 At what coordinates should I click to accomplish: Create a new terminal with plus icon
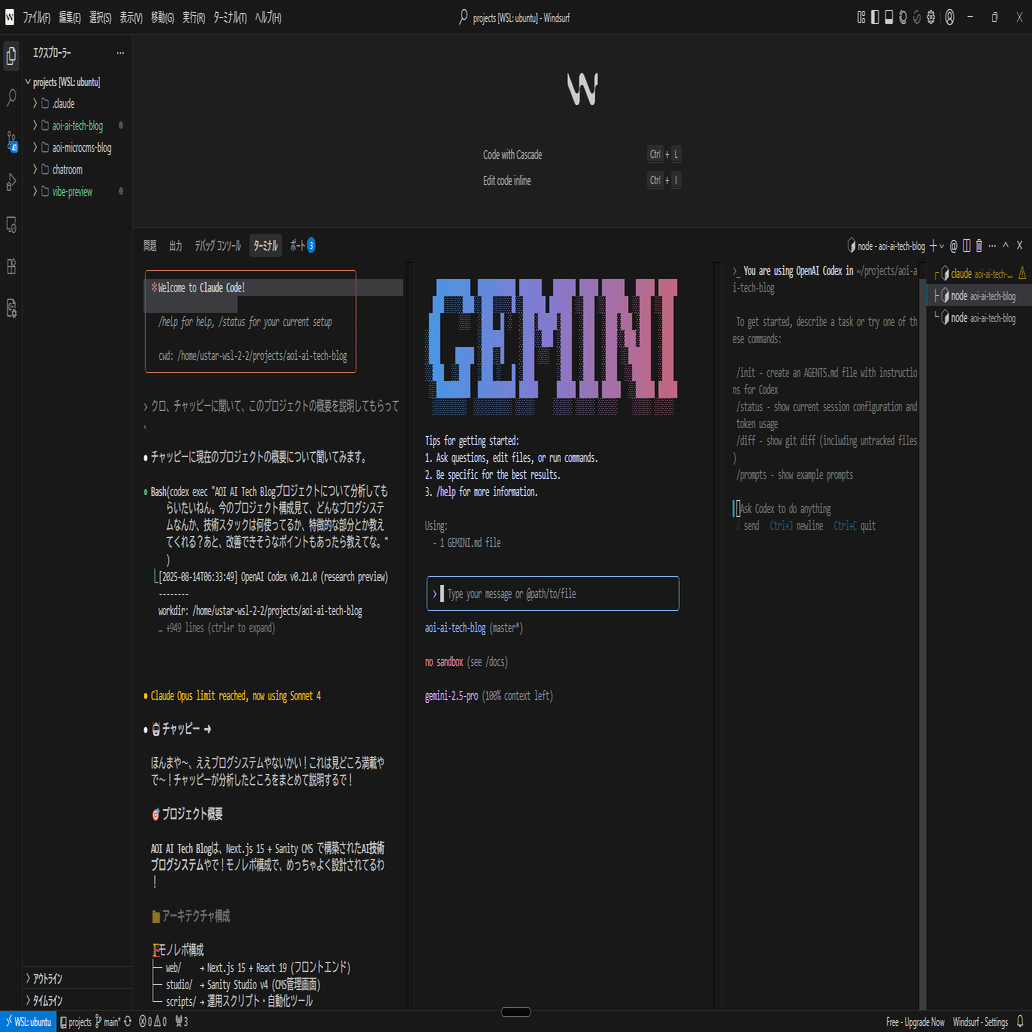[933, 245]
